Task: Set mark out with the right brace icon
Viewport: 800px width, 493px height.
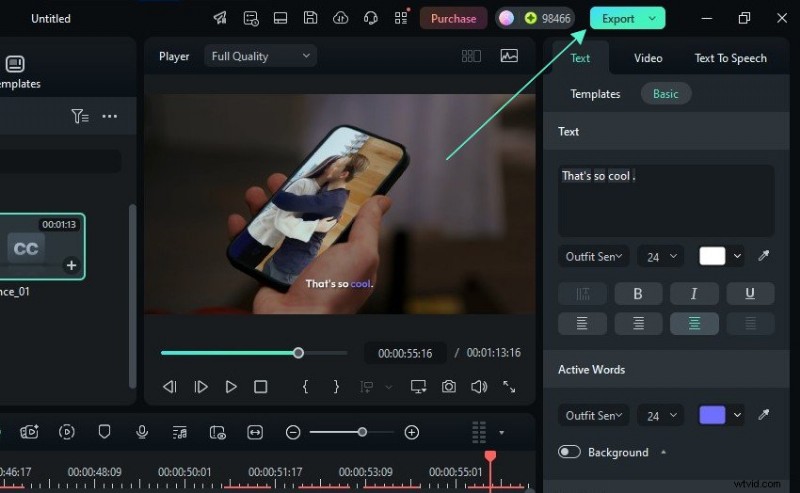Action: point(336,386)
